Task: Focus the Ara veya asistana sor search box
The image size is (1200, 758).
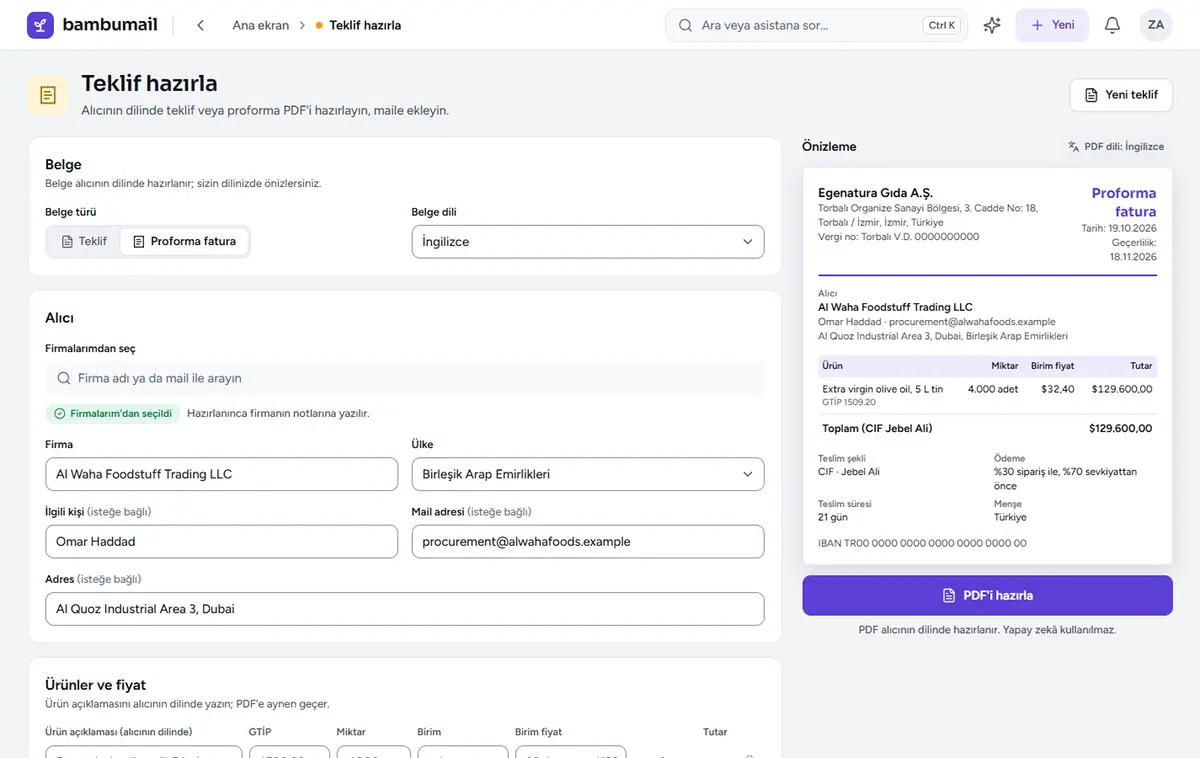Action: point(816,25)
